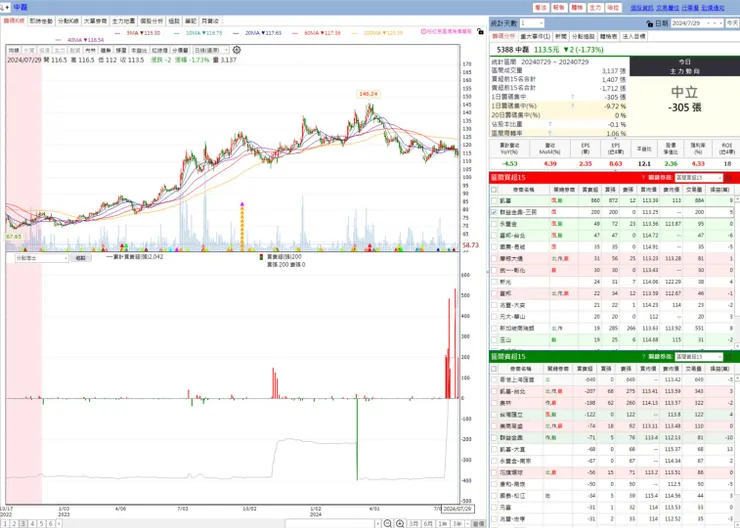
Task: Toggle the 本益比 chart overlay button
Action: pyautogui.click(x=138, y=50)
